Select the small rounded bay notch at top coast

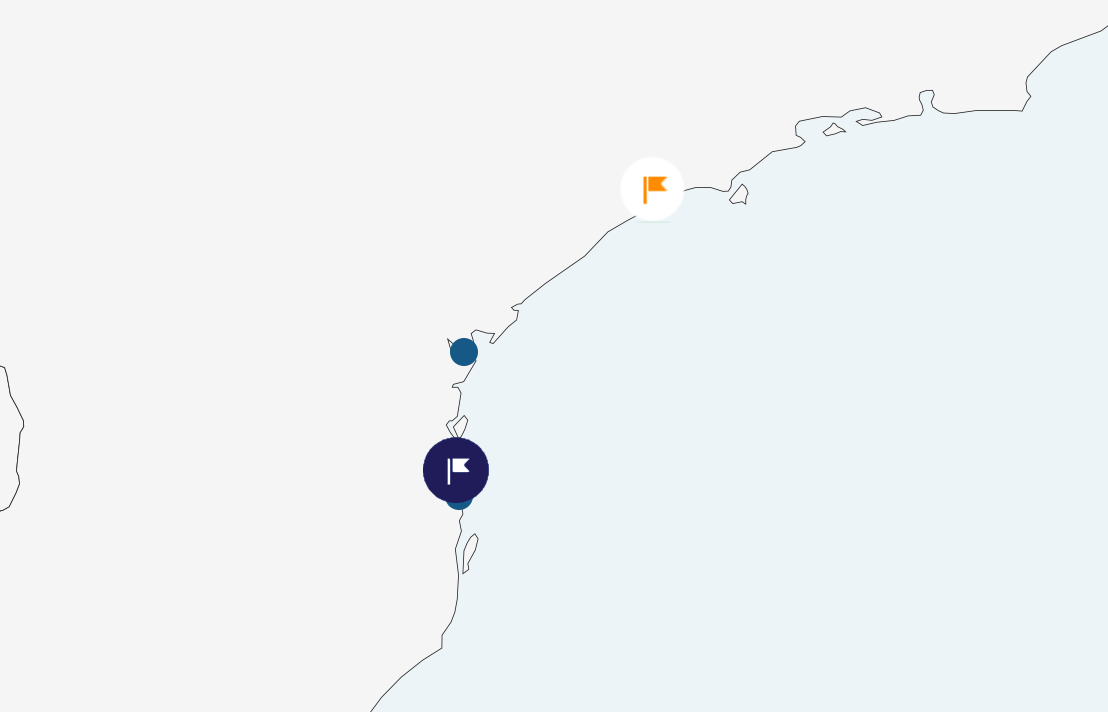click(926, 100)
